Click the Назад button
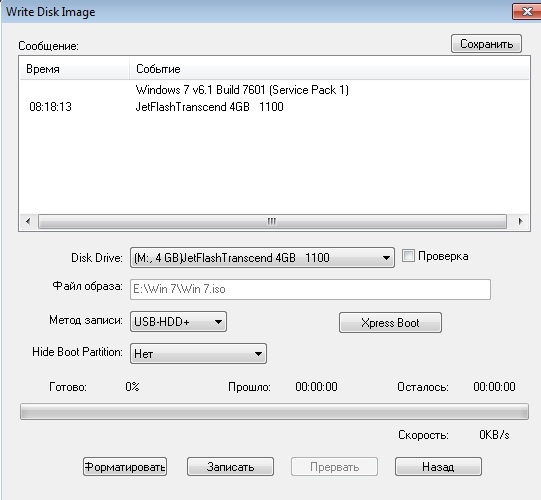The image size is (541, 500). tap(438, 467)
